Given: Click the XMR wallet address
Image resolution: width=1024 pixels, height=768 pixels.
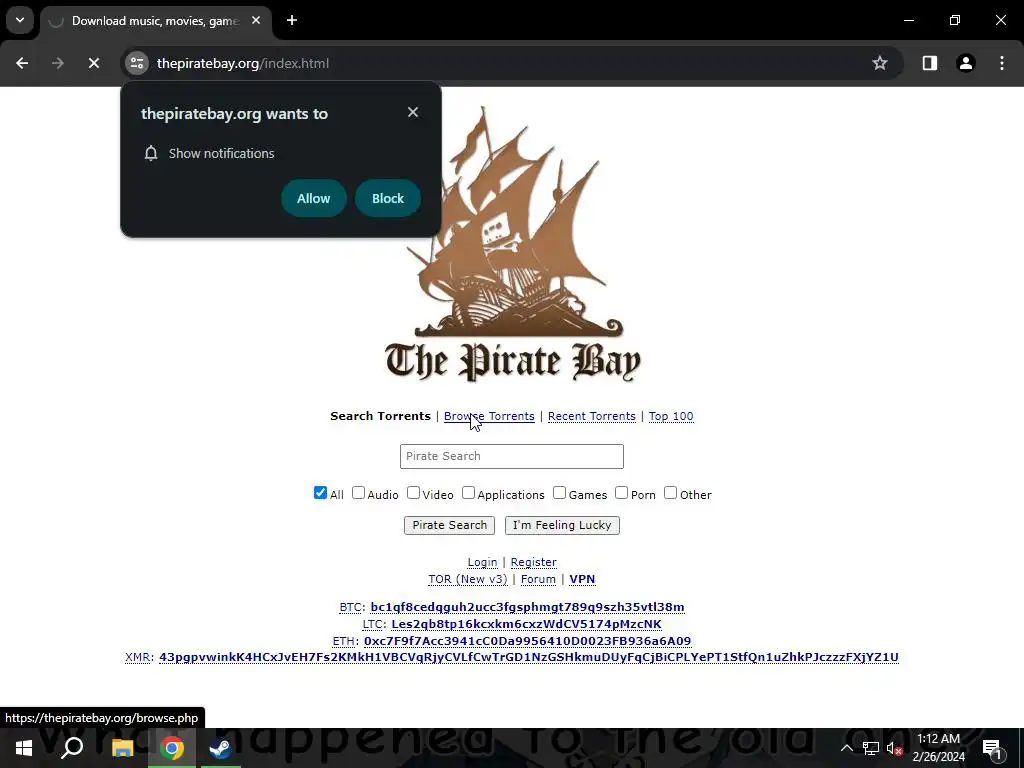Looking at the screenshot, I should pyautogui.click(x=529, y=657).
